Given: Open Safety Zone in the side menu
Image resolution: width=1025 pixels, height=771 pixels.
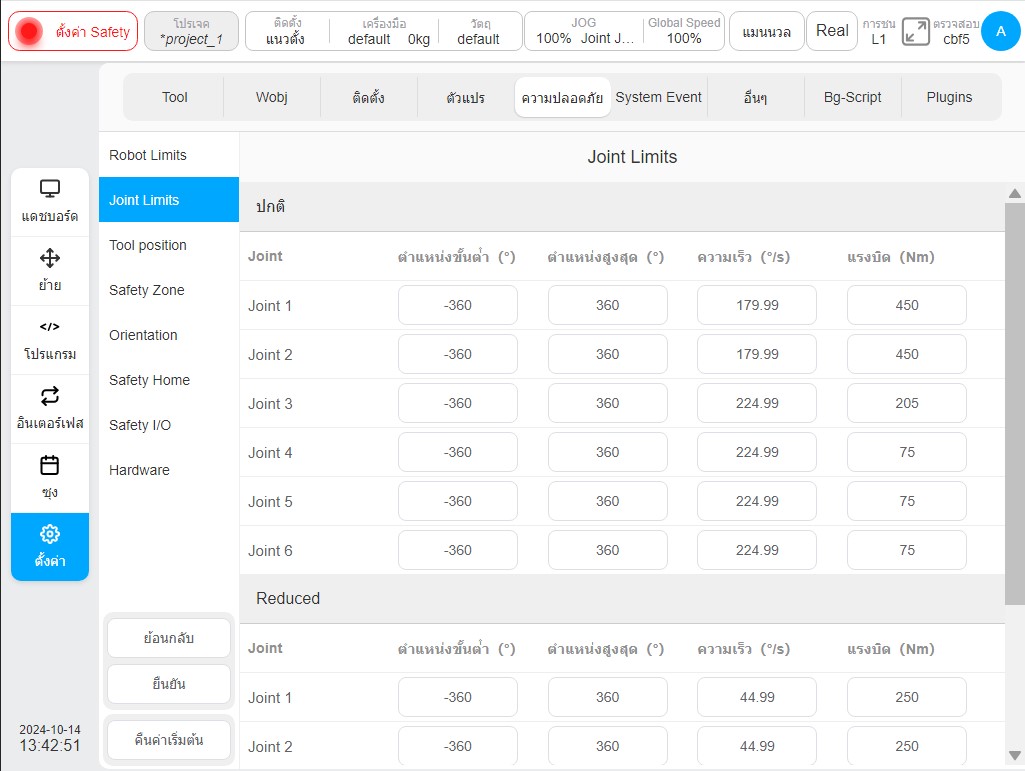Looking at the screenshot, I should pyautogui.click(x=169, y=290).
